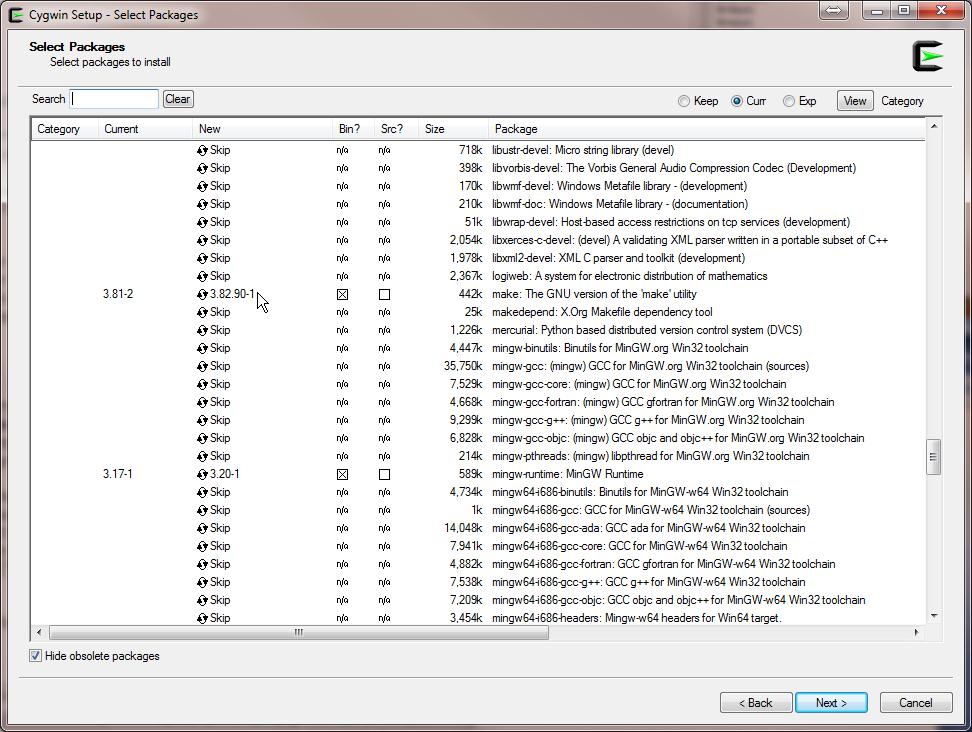Sort by the Category column header
Screen dimensions: 972x732
64,129
